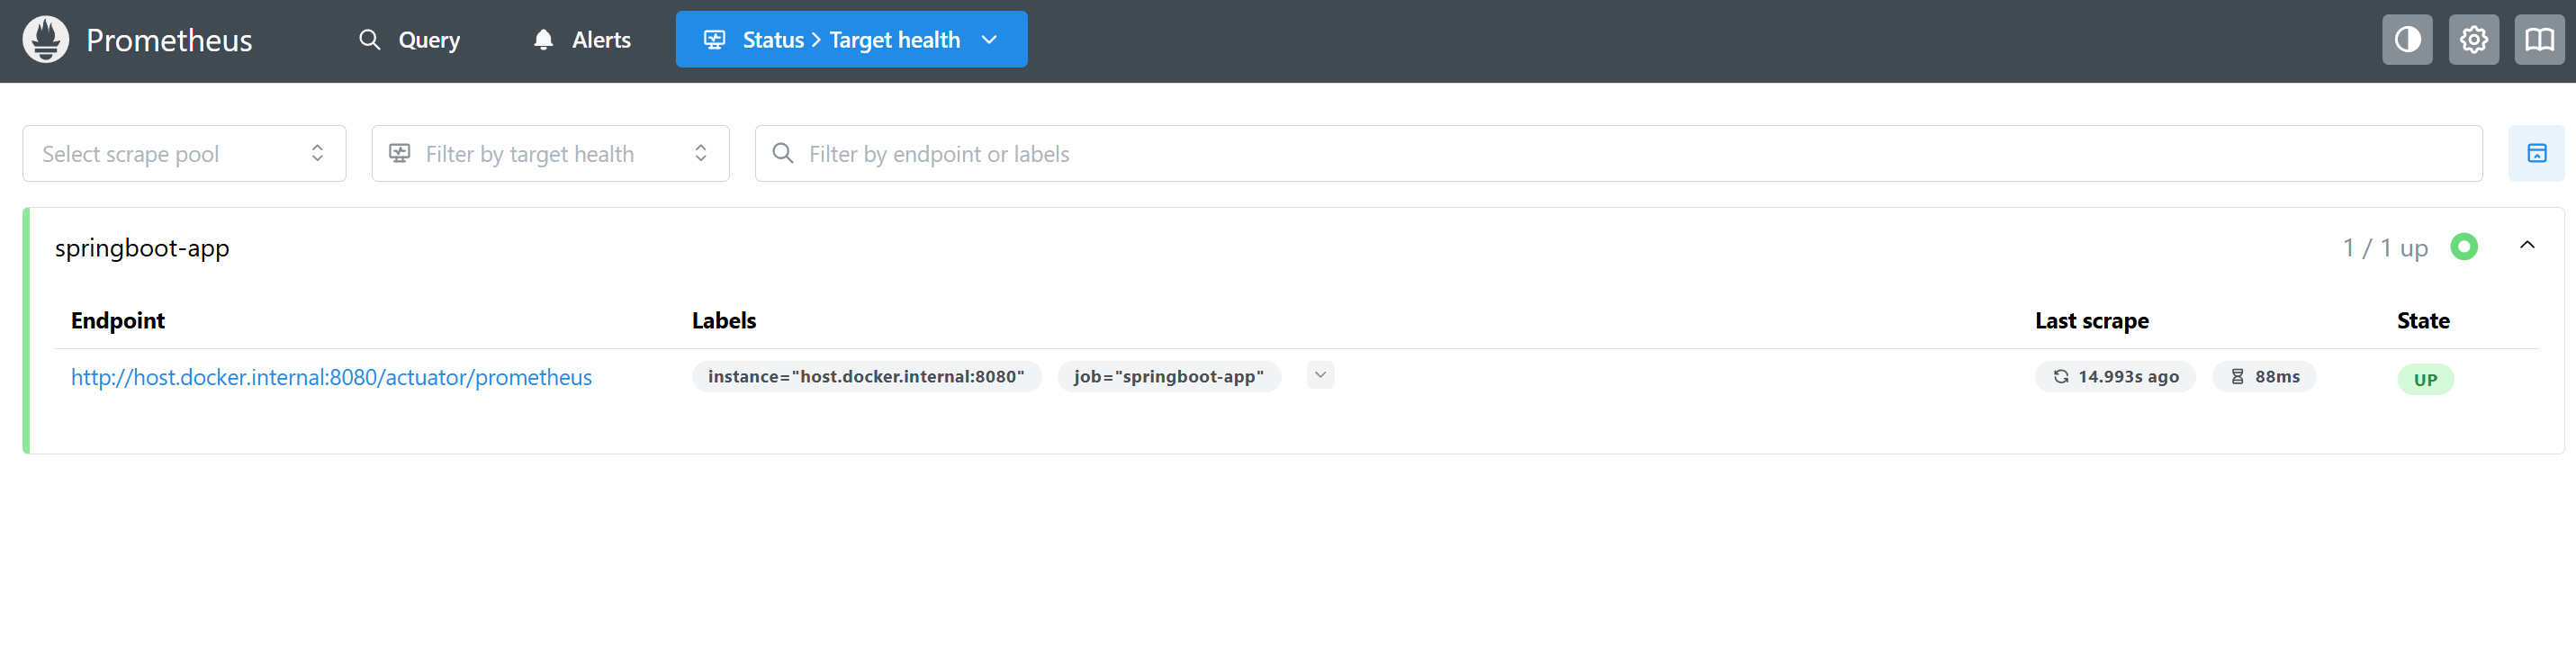
Task: Click the Labels column header
Action: pyautogui.click(x=724, y=321)
